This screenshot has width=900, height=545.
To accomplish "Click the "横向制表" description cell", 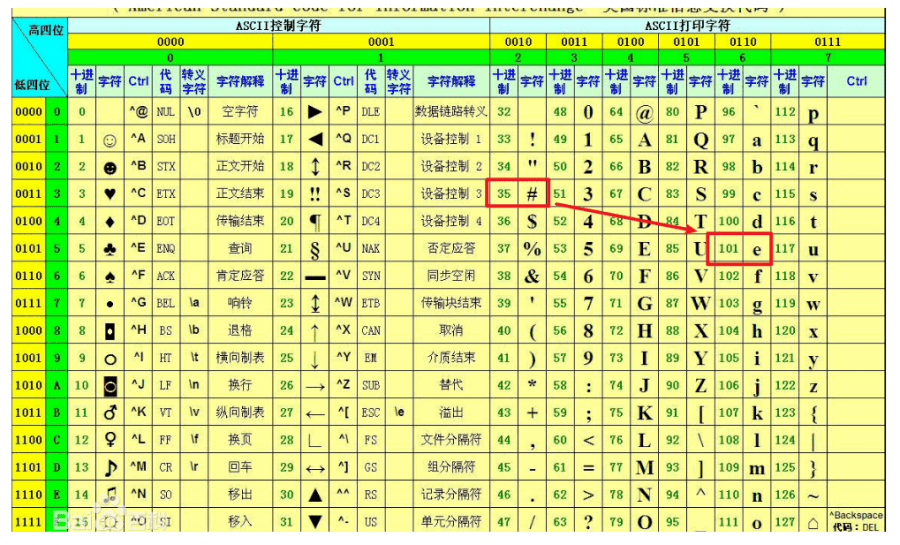I will coord(240,357).
